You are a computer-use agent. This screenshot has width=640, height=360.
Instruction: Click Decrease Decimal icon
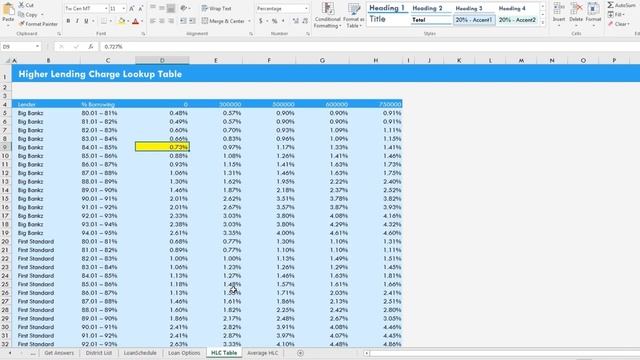305,21
